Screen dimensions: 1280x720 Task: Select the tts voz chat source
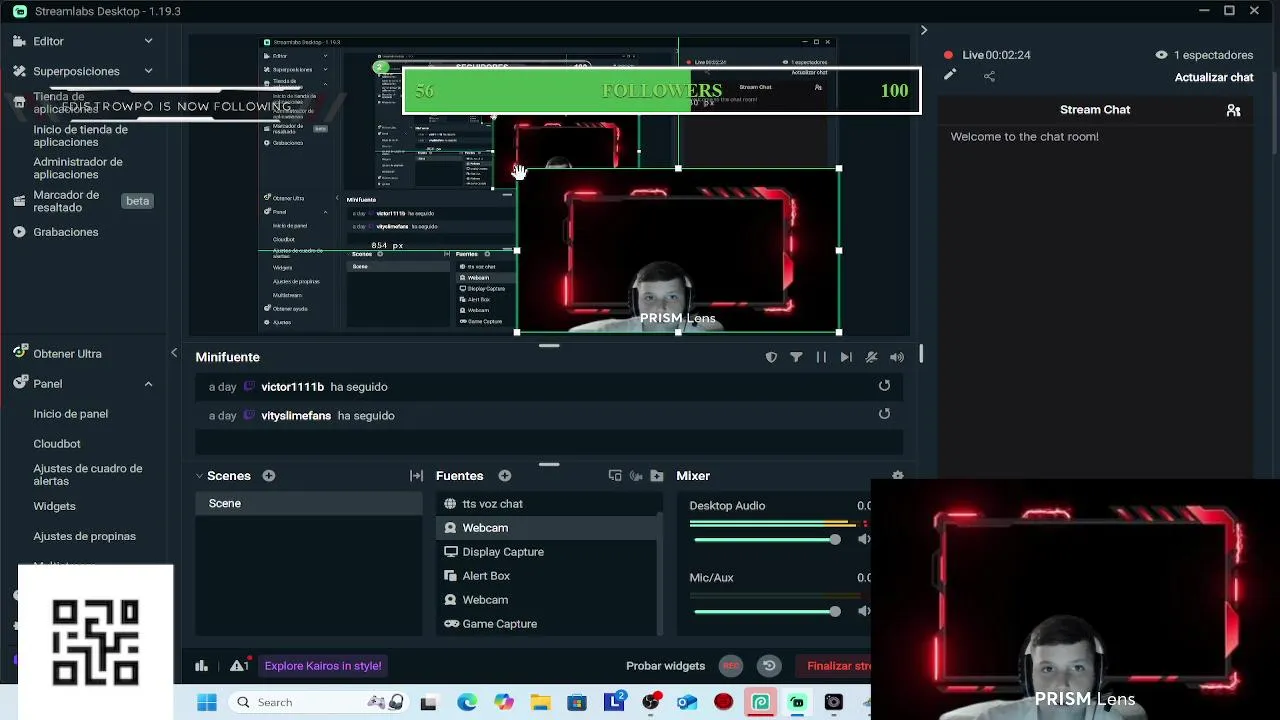[x=548, y=504]
